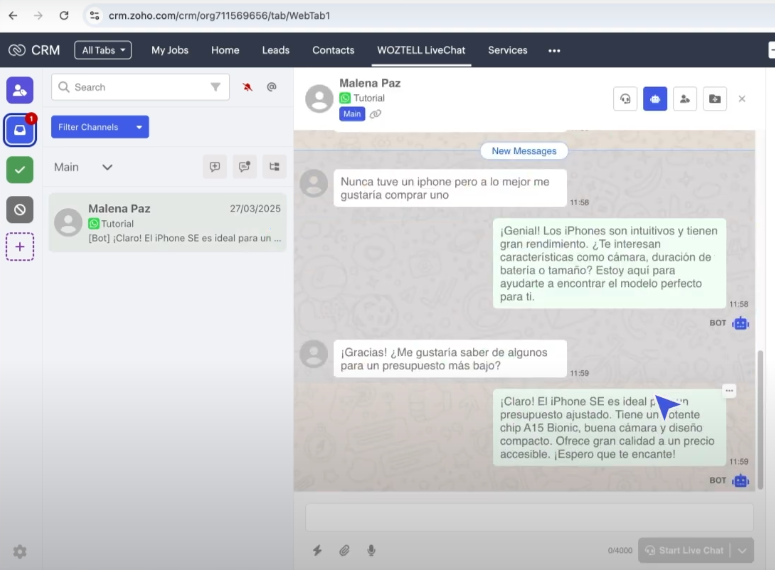
Task: Open the Leads tab
Action: click(x=275, y=50)
